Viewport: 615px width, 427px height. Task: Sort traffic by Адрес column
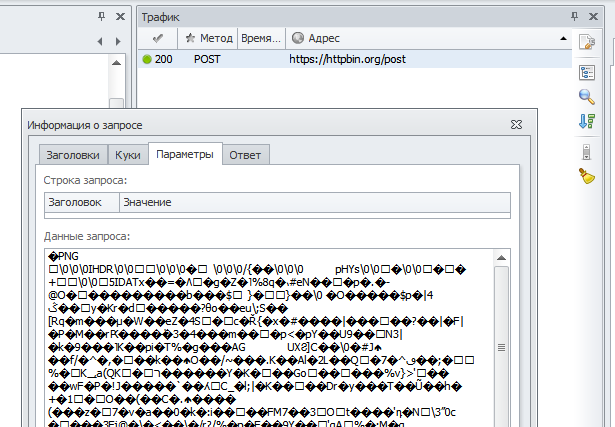(428, 38)
